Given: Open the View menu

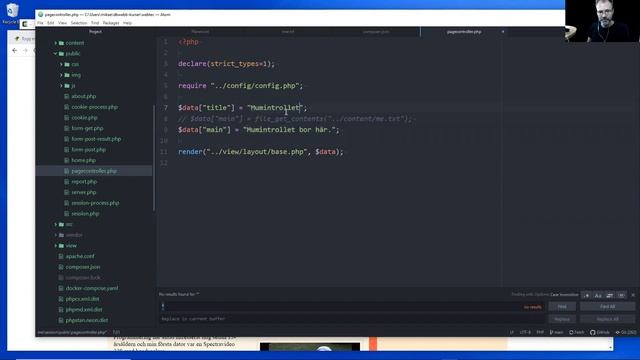Looking at the screenshot, I should tap(62, 23).
